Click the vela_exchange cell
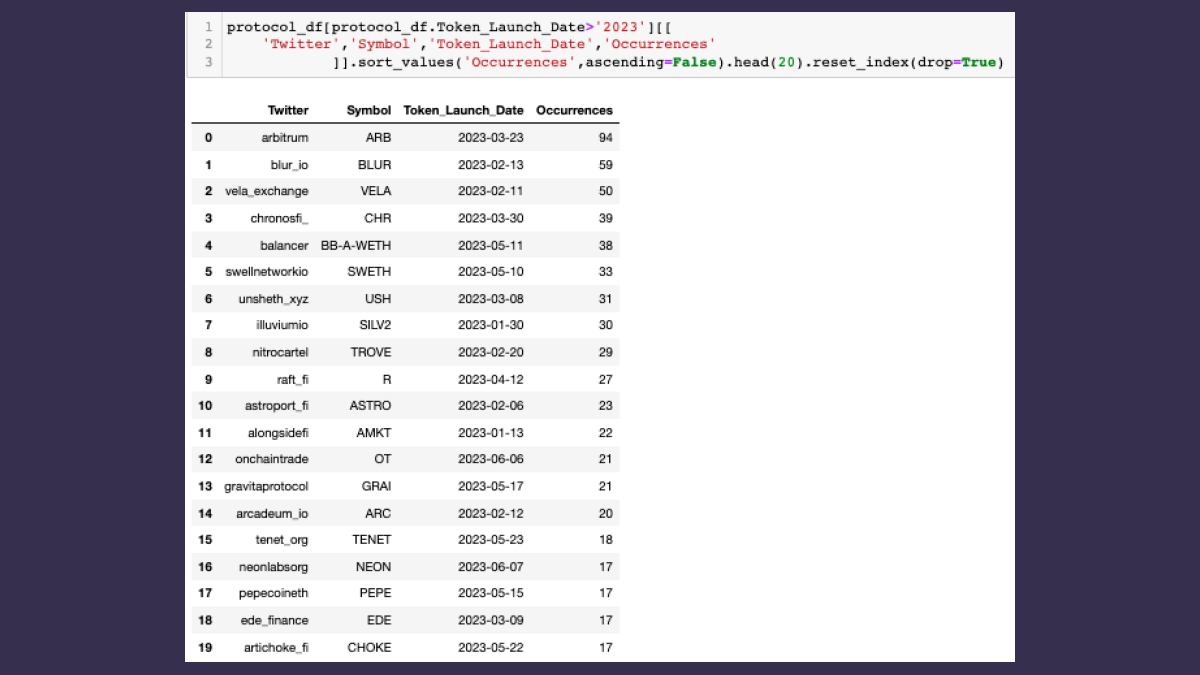The width and height of the screenshot is (1200, 675). 267,191
